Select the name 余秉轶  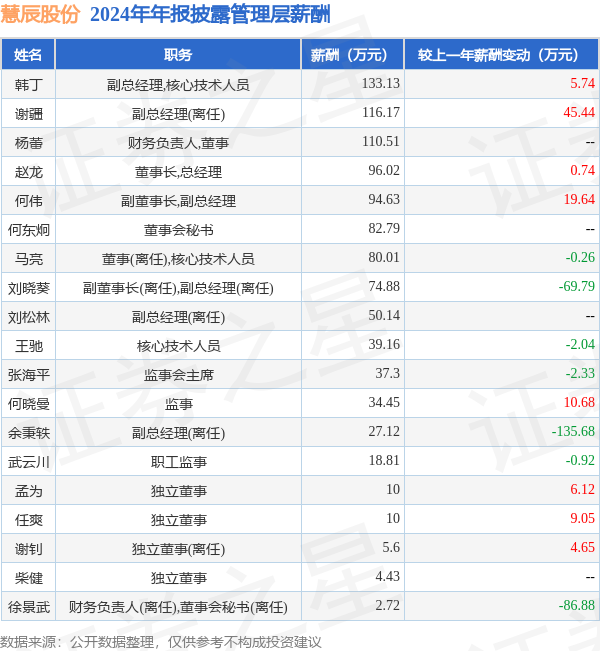[29, 433]
